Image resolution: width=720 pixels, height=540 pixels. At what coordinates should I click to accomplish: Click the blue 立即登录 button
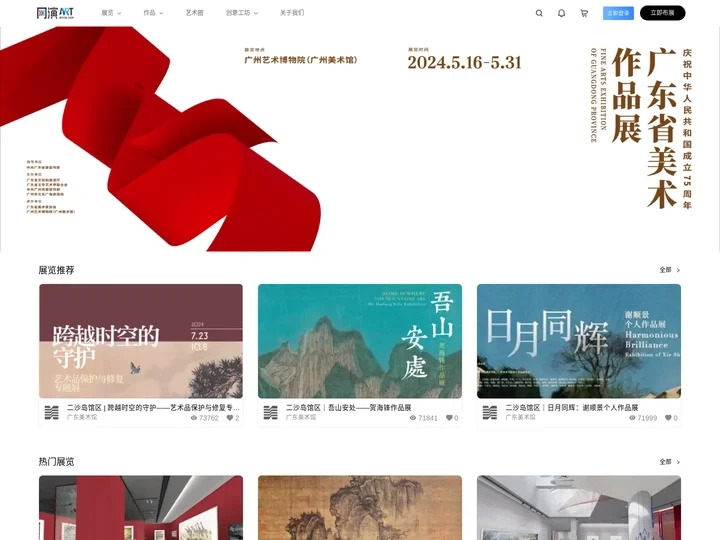pyautogui.click(x=618, y=13)
